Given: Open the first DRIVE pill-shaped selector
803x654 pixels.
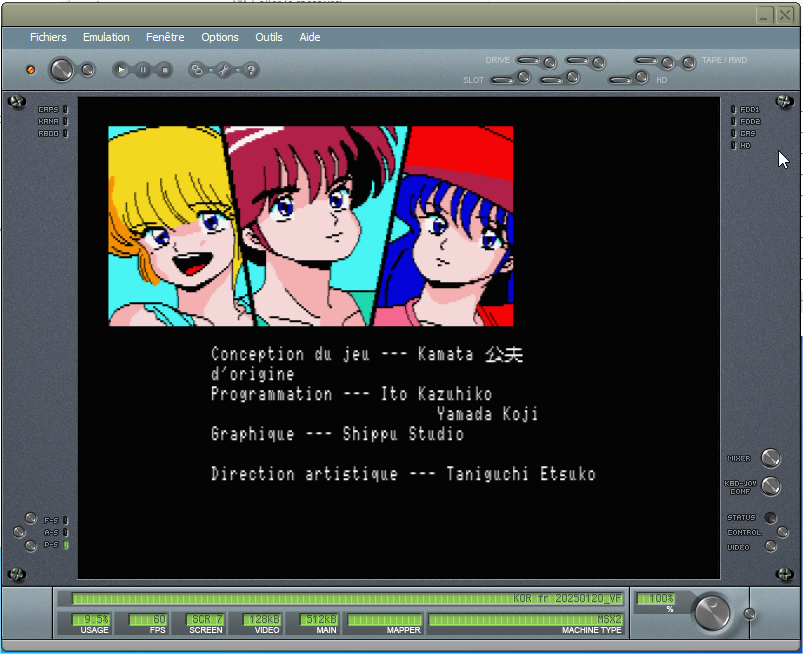Looking at the screenshot, I should [529, 60].
